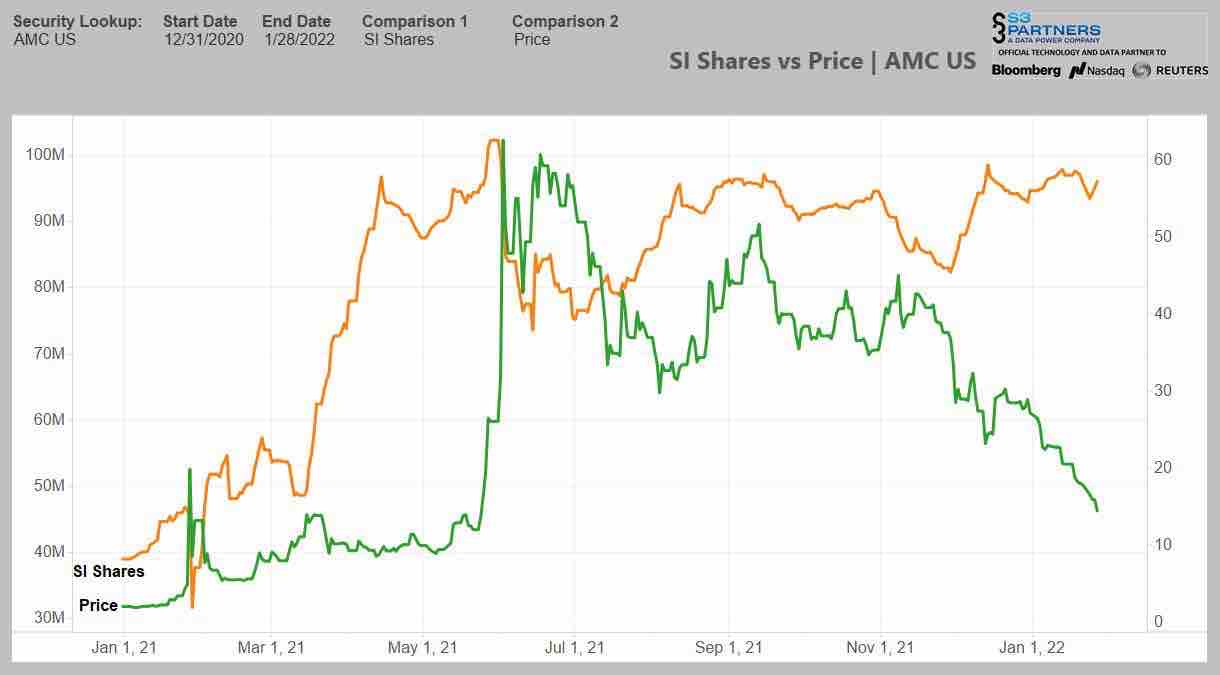Click the Nov 1, 21 axis label
1220x675 pixels.
click(880, 648)
